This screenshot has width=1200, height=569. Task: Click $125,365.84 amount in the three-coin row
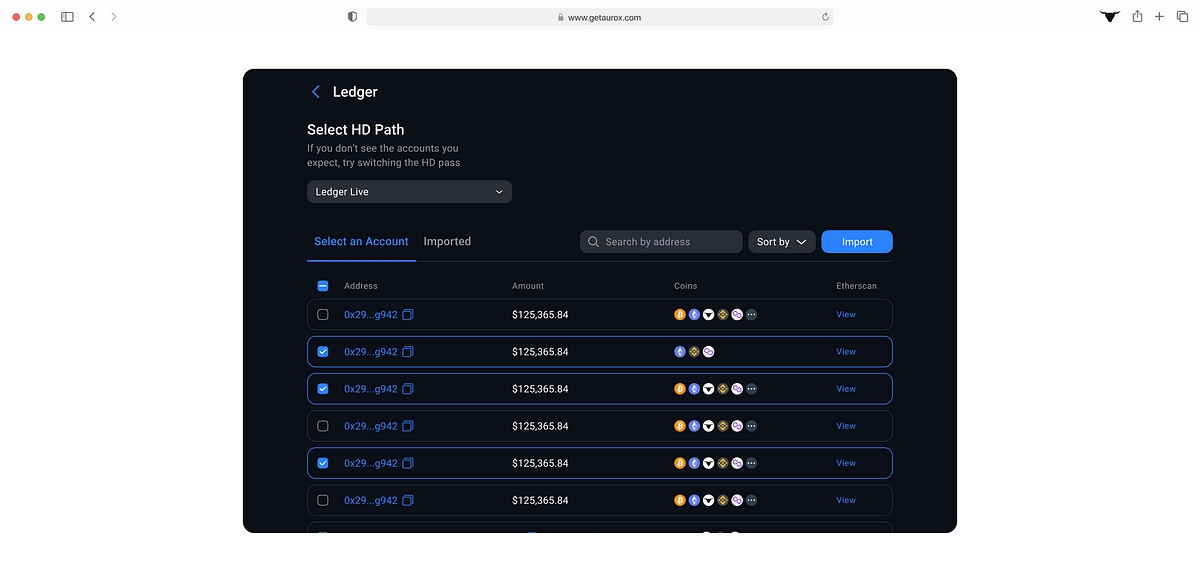pyautogui.click(x=540, y=352)
